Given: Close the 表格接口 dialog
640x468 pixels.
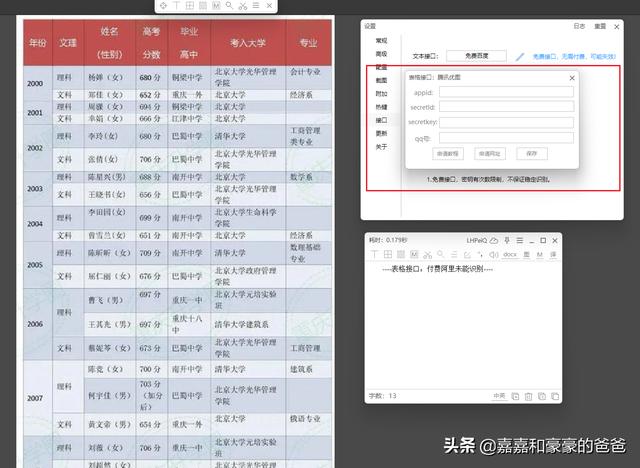Looking at the screenshot, I should pyautogui.click(x=572, y=78).
